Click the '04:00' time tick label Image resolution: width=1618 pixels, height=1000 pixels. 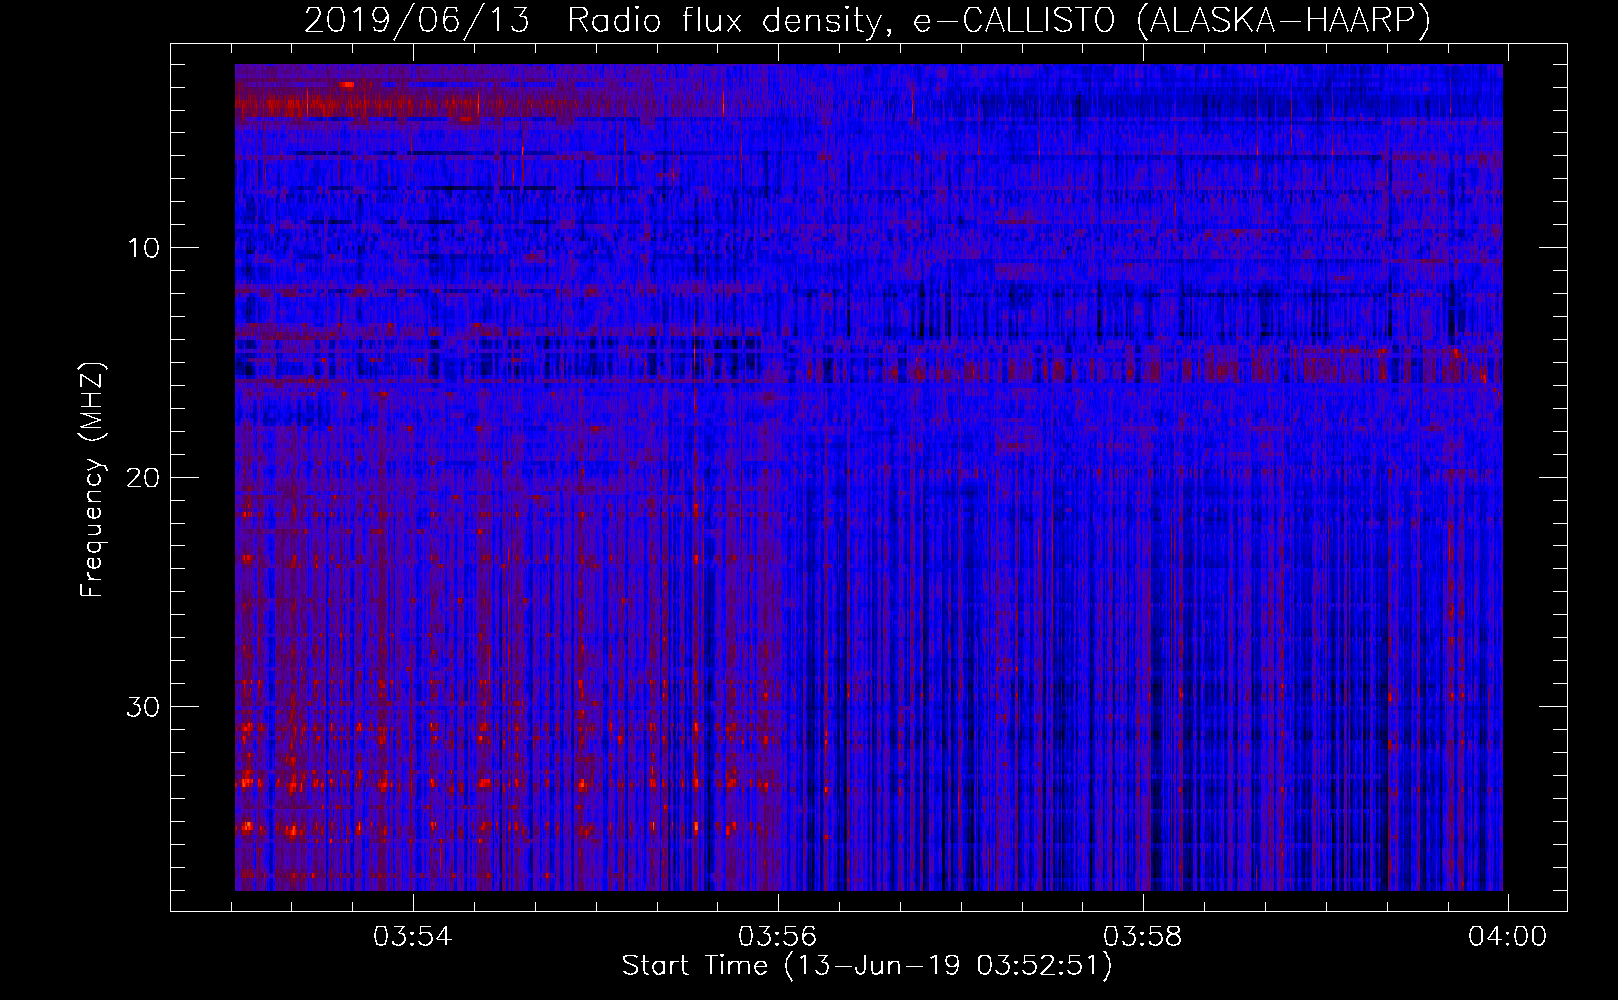1507,937
